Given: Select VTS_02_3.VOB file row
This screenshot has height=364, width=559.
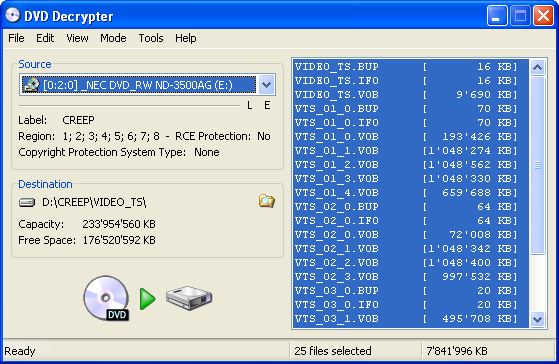Looking at the screenshot, I should pyautogui.click(x=411, y=277).
